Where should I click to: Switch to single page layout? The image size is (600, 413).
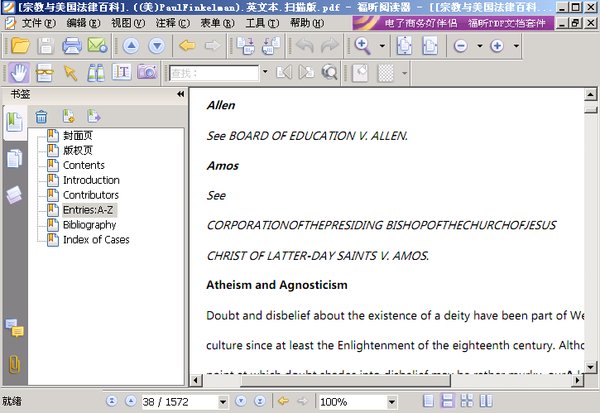[429, 401]
